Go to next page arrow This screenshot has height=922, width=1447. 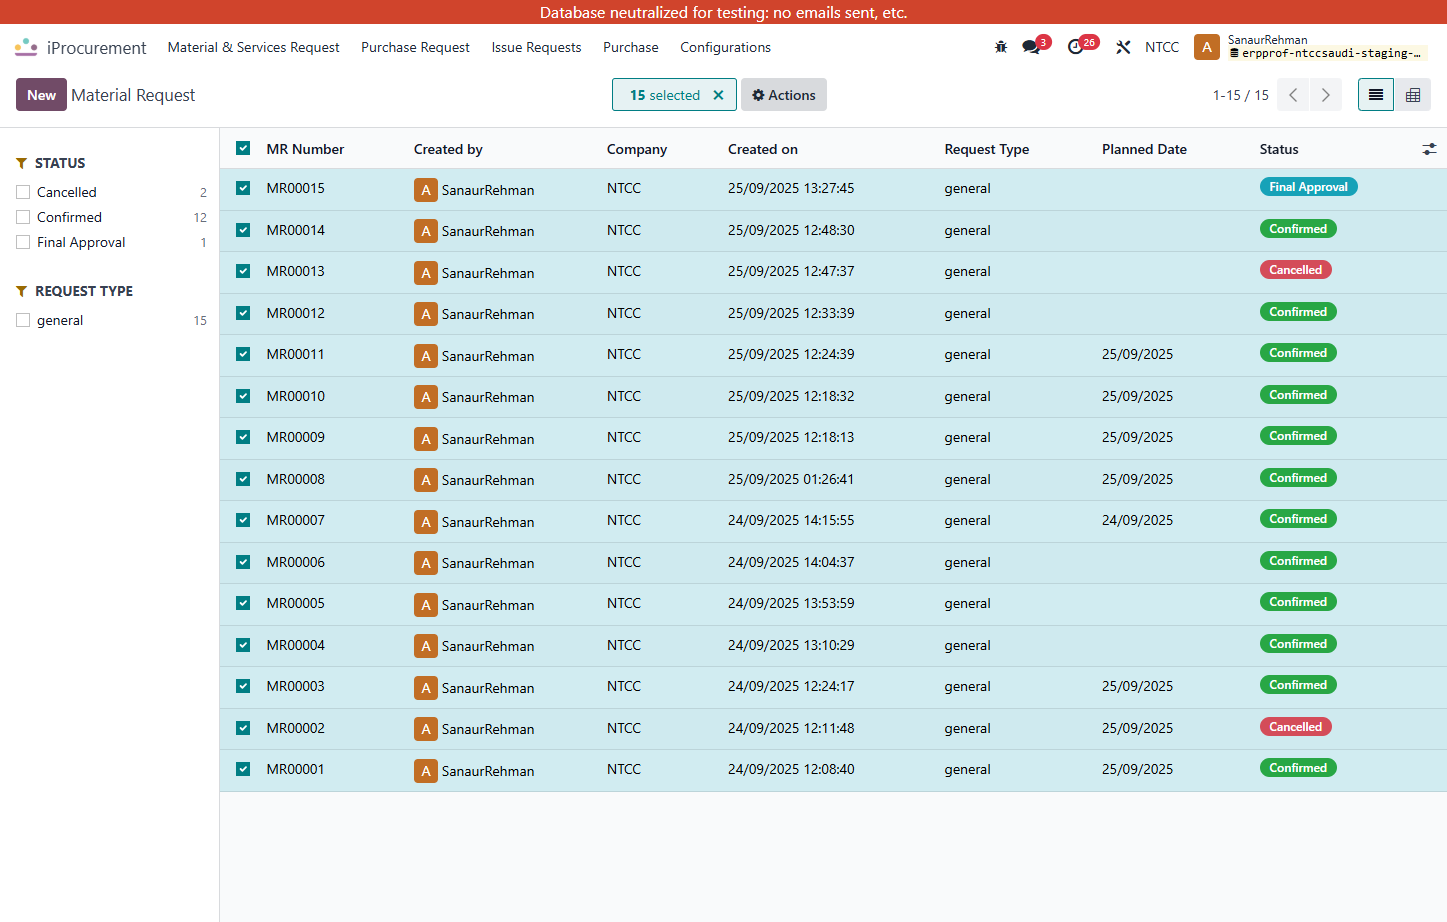click(1326, 95)
